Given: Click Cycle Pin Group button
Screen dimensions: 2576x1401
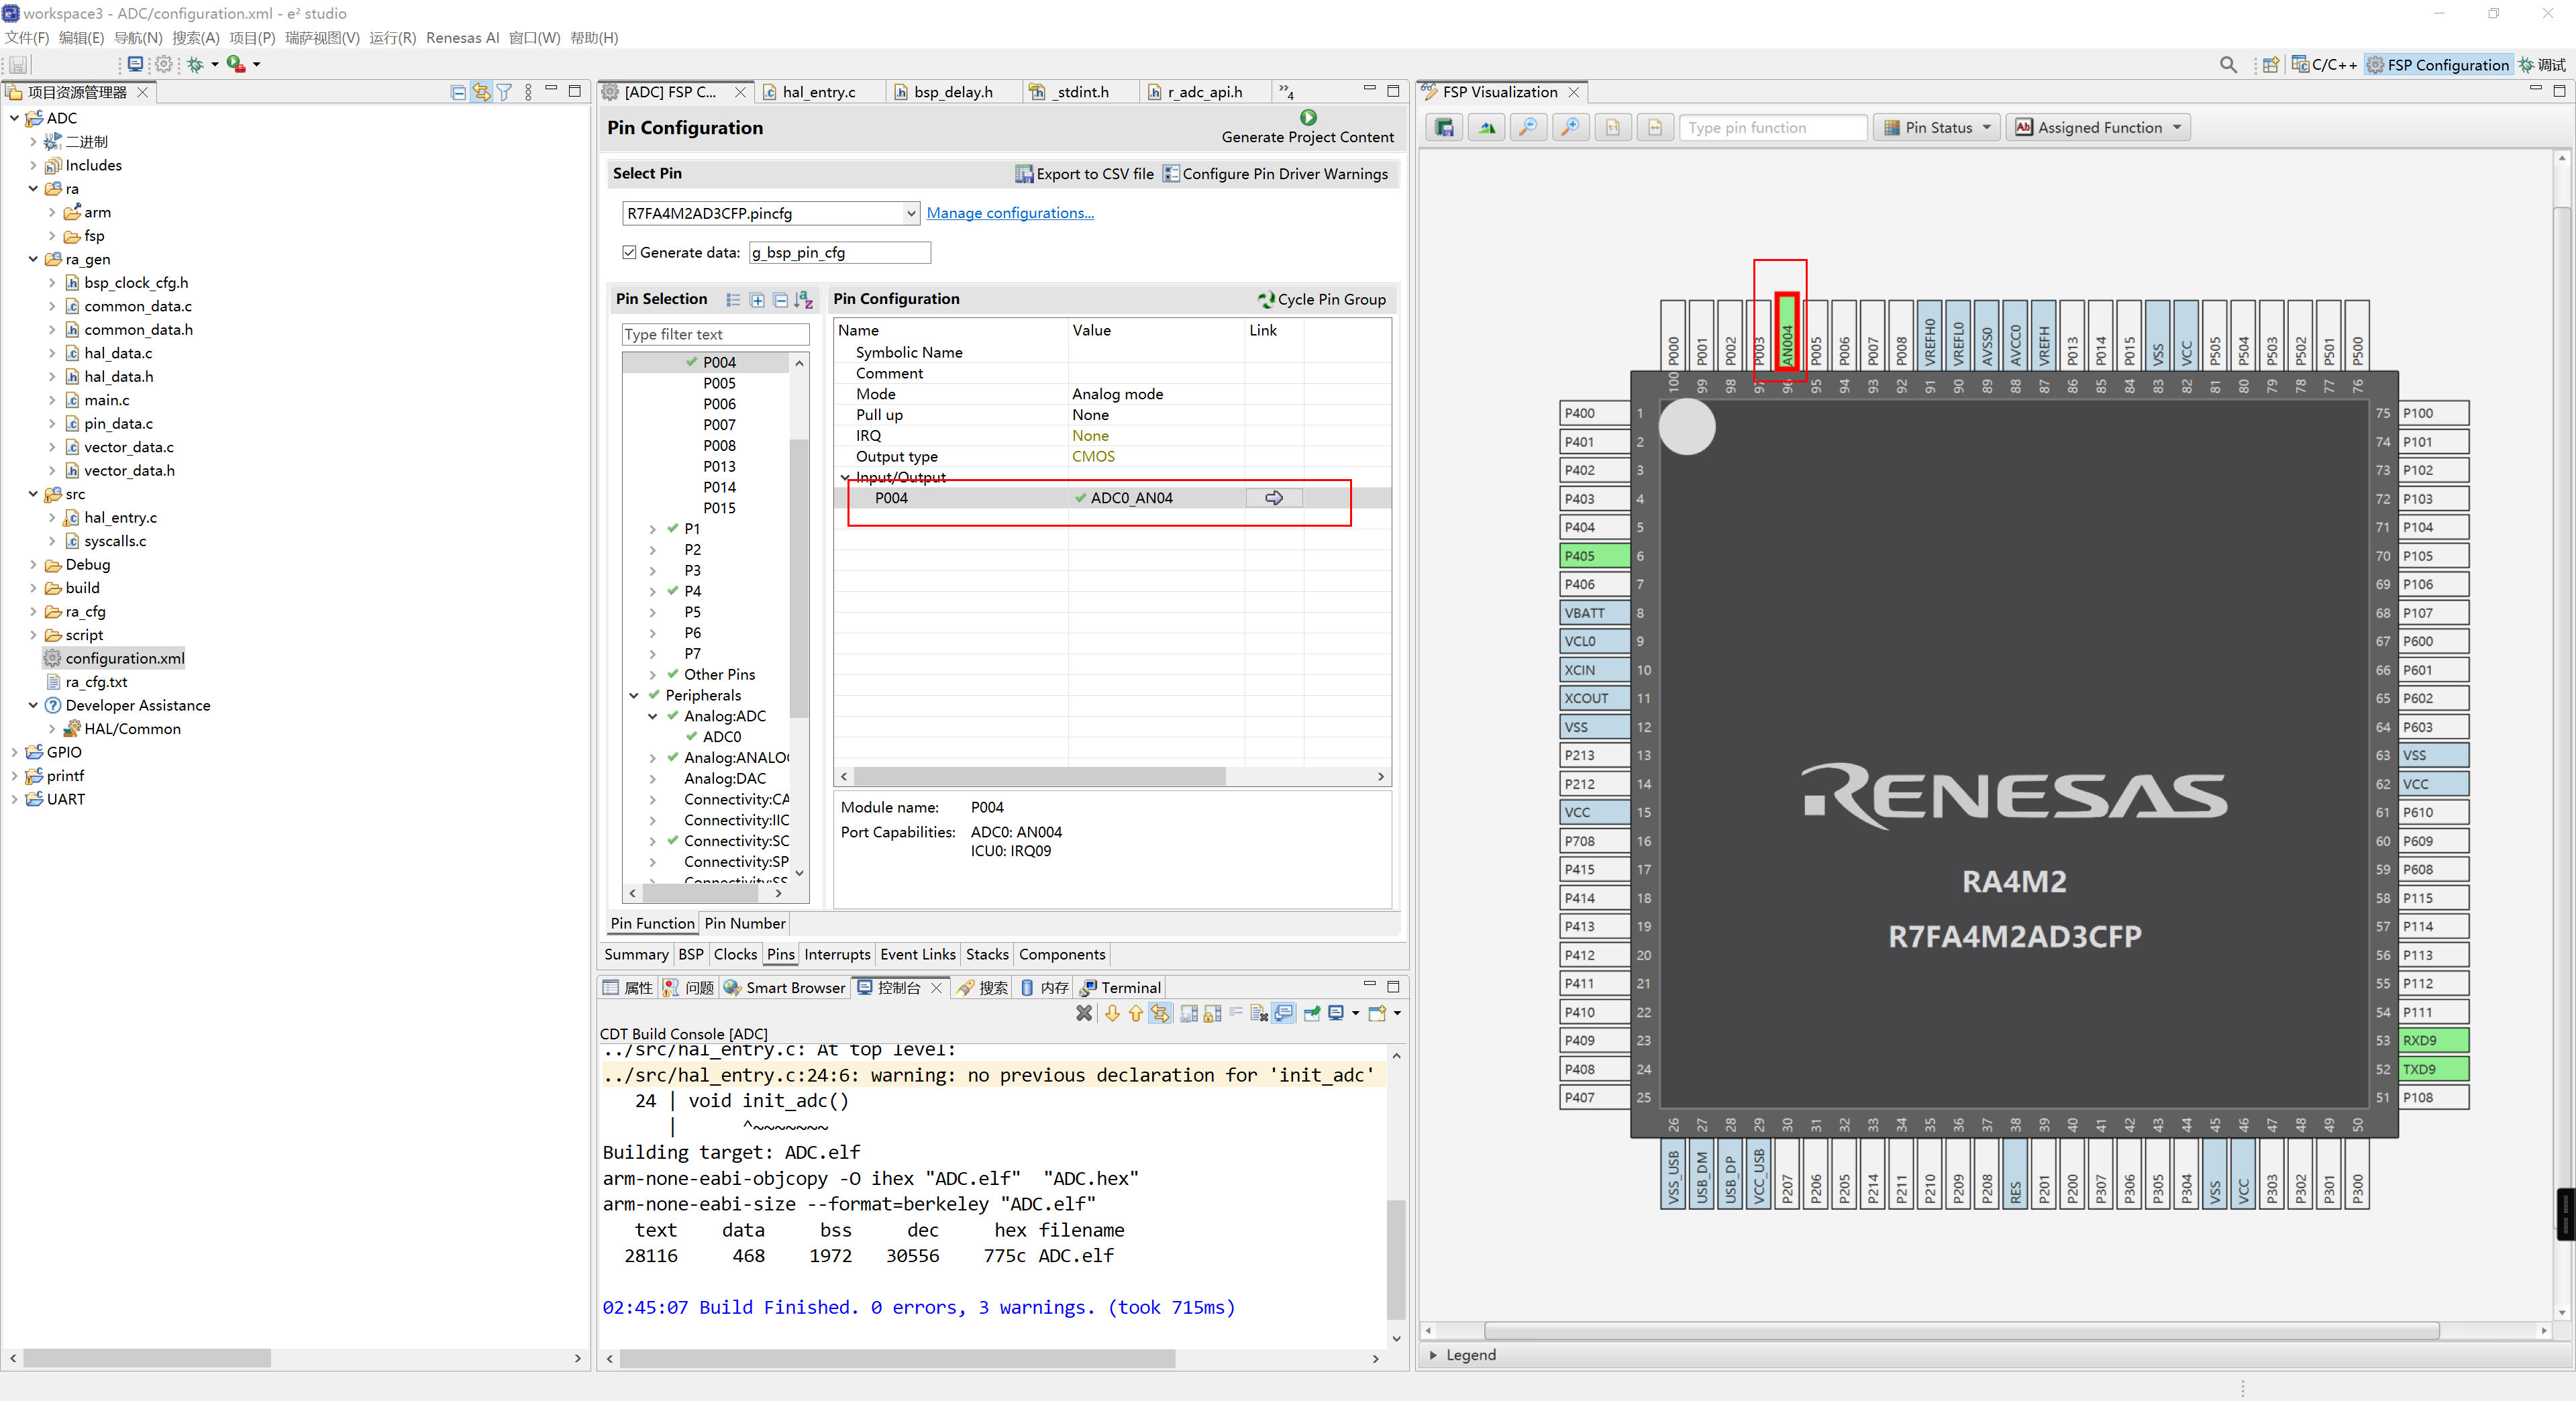Looking at the screenshot, I should tap(1322, 299).
